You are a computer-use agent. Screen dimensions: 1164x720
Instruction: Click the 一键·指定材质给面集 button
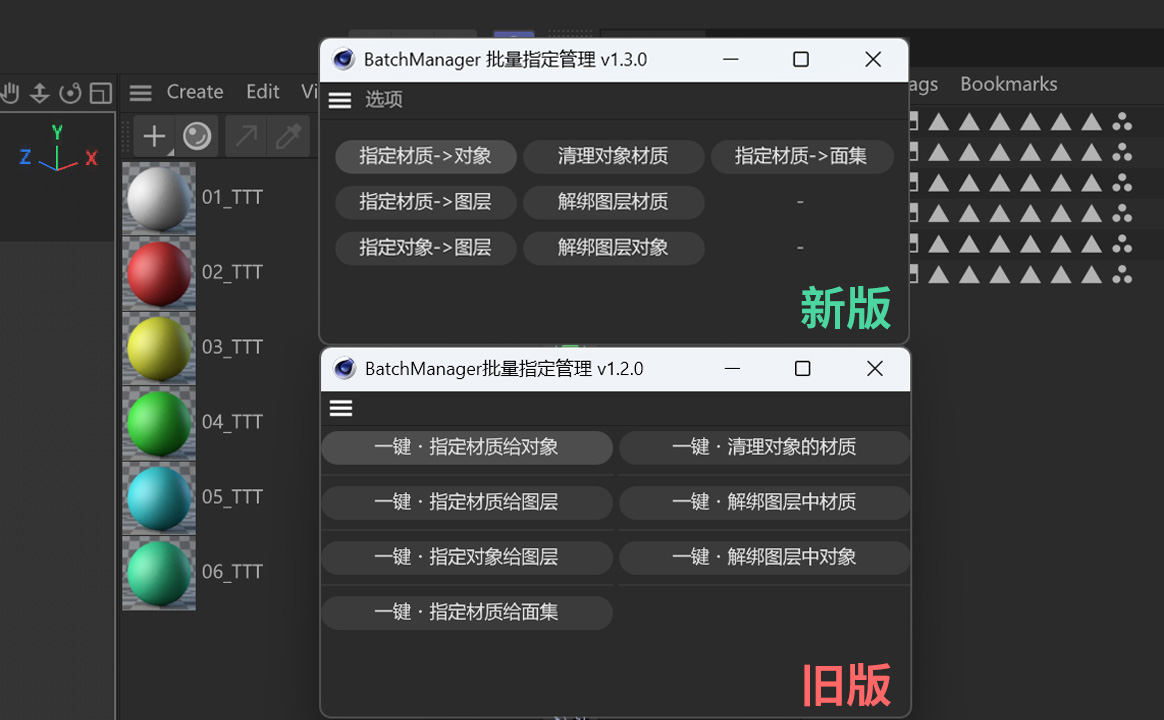466,613
